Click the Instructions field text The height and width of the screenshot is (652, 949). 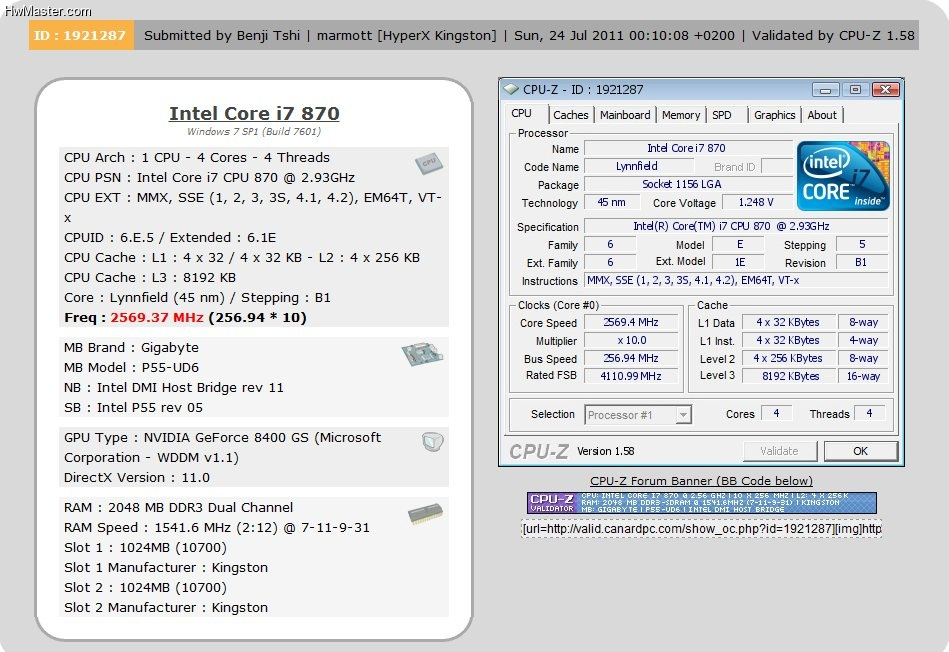[x=735, y=280]
